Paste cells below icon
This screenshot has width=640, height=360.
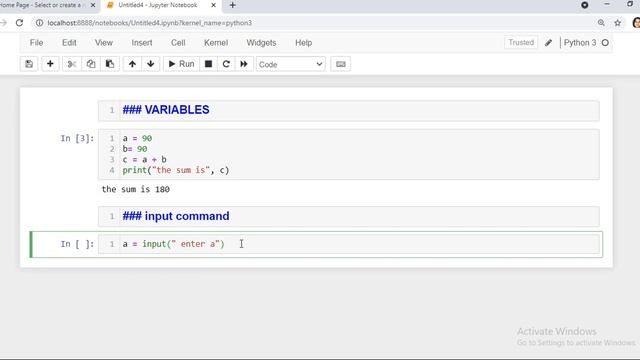point(110,64)
